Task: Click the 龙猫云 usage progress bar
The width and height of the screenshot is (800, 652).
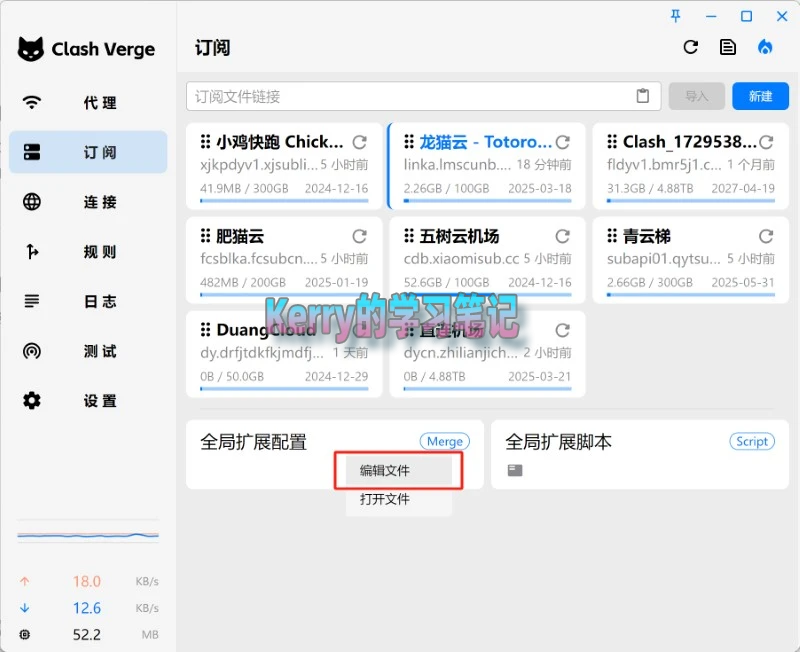Action: [487, 200]
